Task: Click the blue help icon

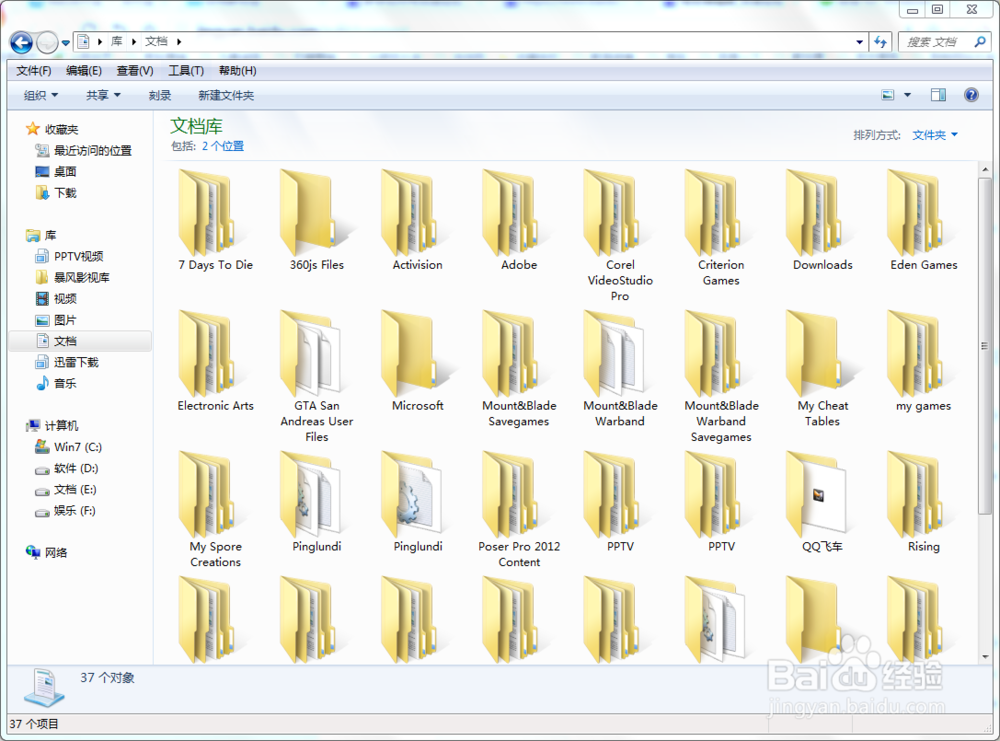Action: click(971, 95)
